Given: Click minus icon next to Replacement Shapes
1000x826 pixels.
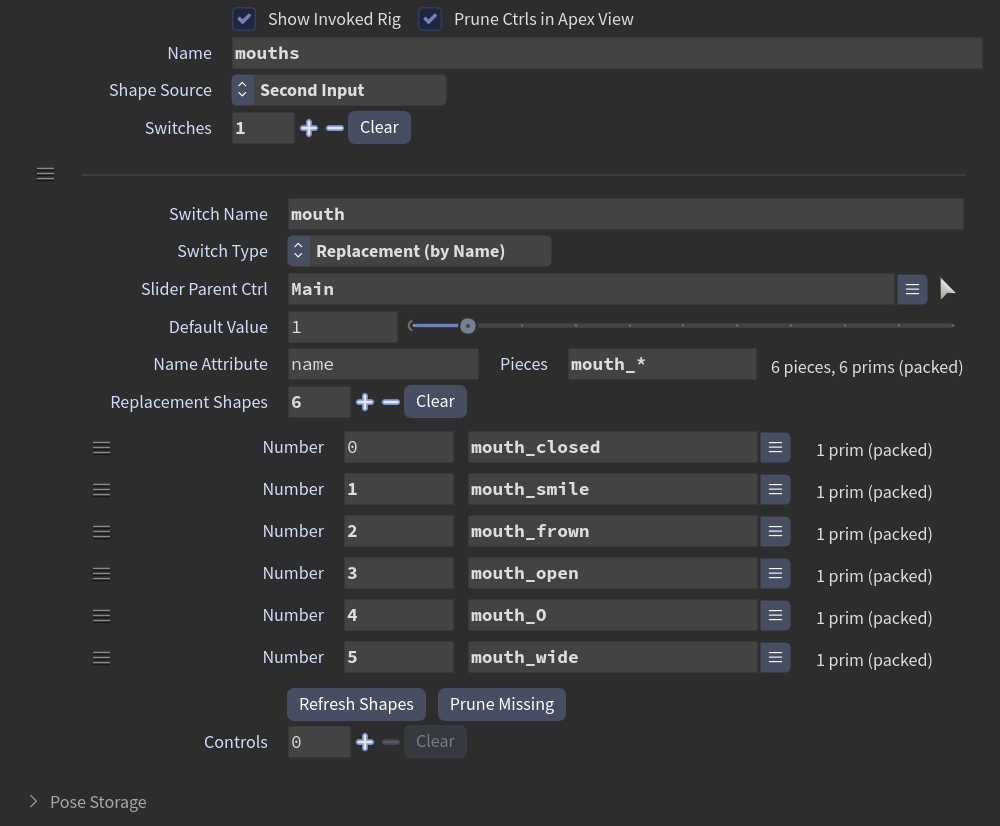Looking at the screenshot, I should (391, 402).
